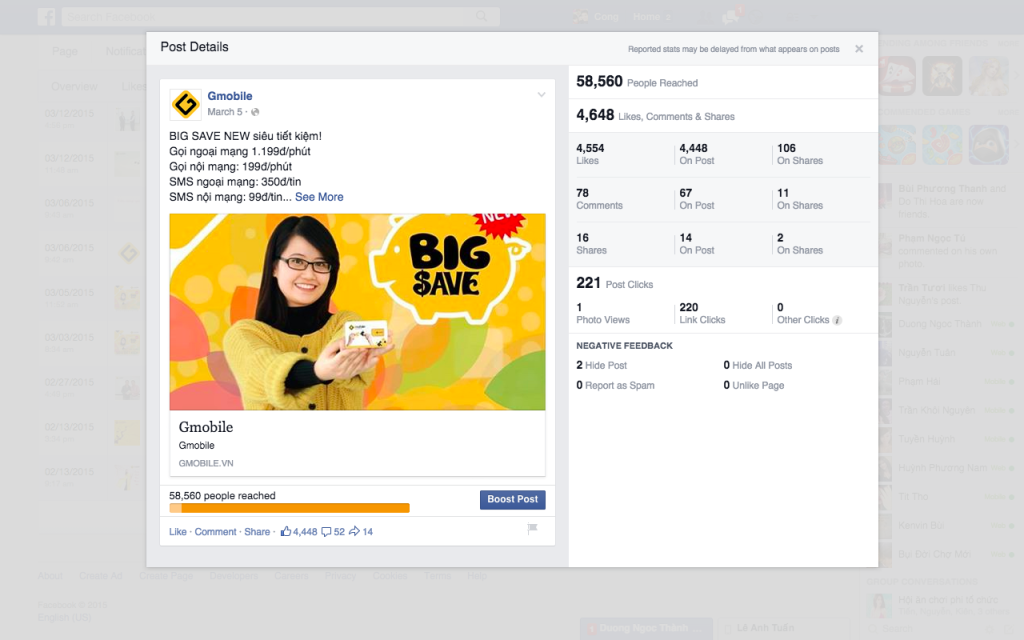Close the Post Details dialog
The width and height of the screenshot is (1024, 640).
click(859, 49)
